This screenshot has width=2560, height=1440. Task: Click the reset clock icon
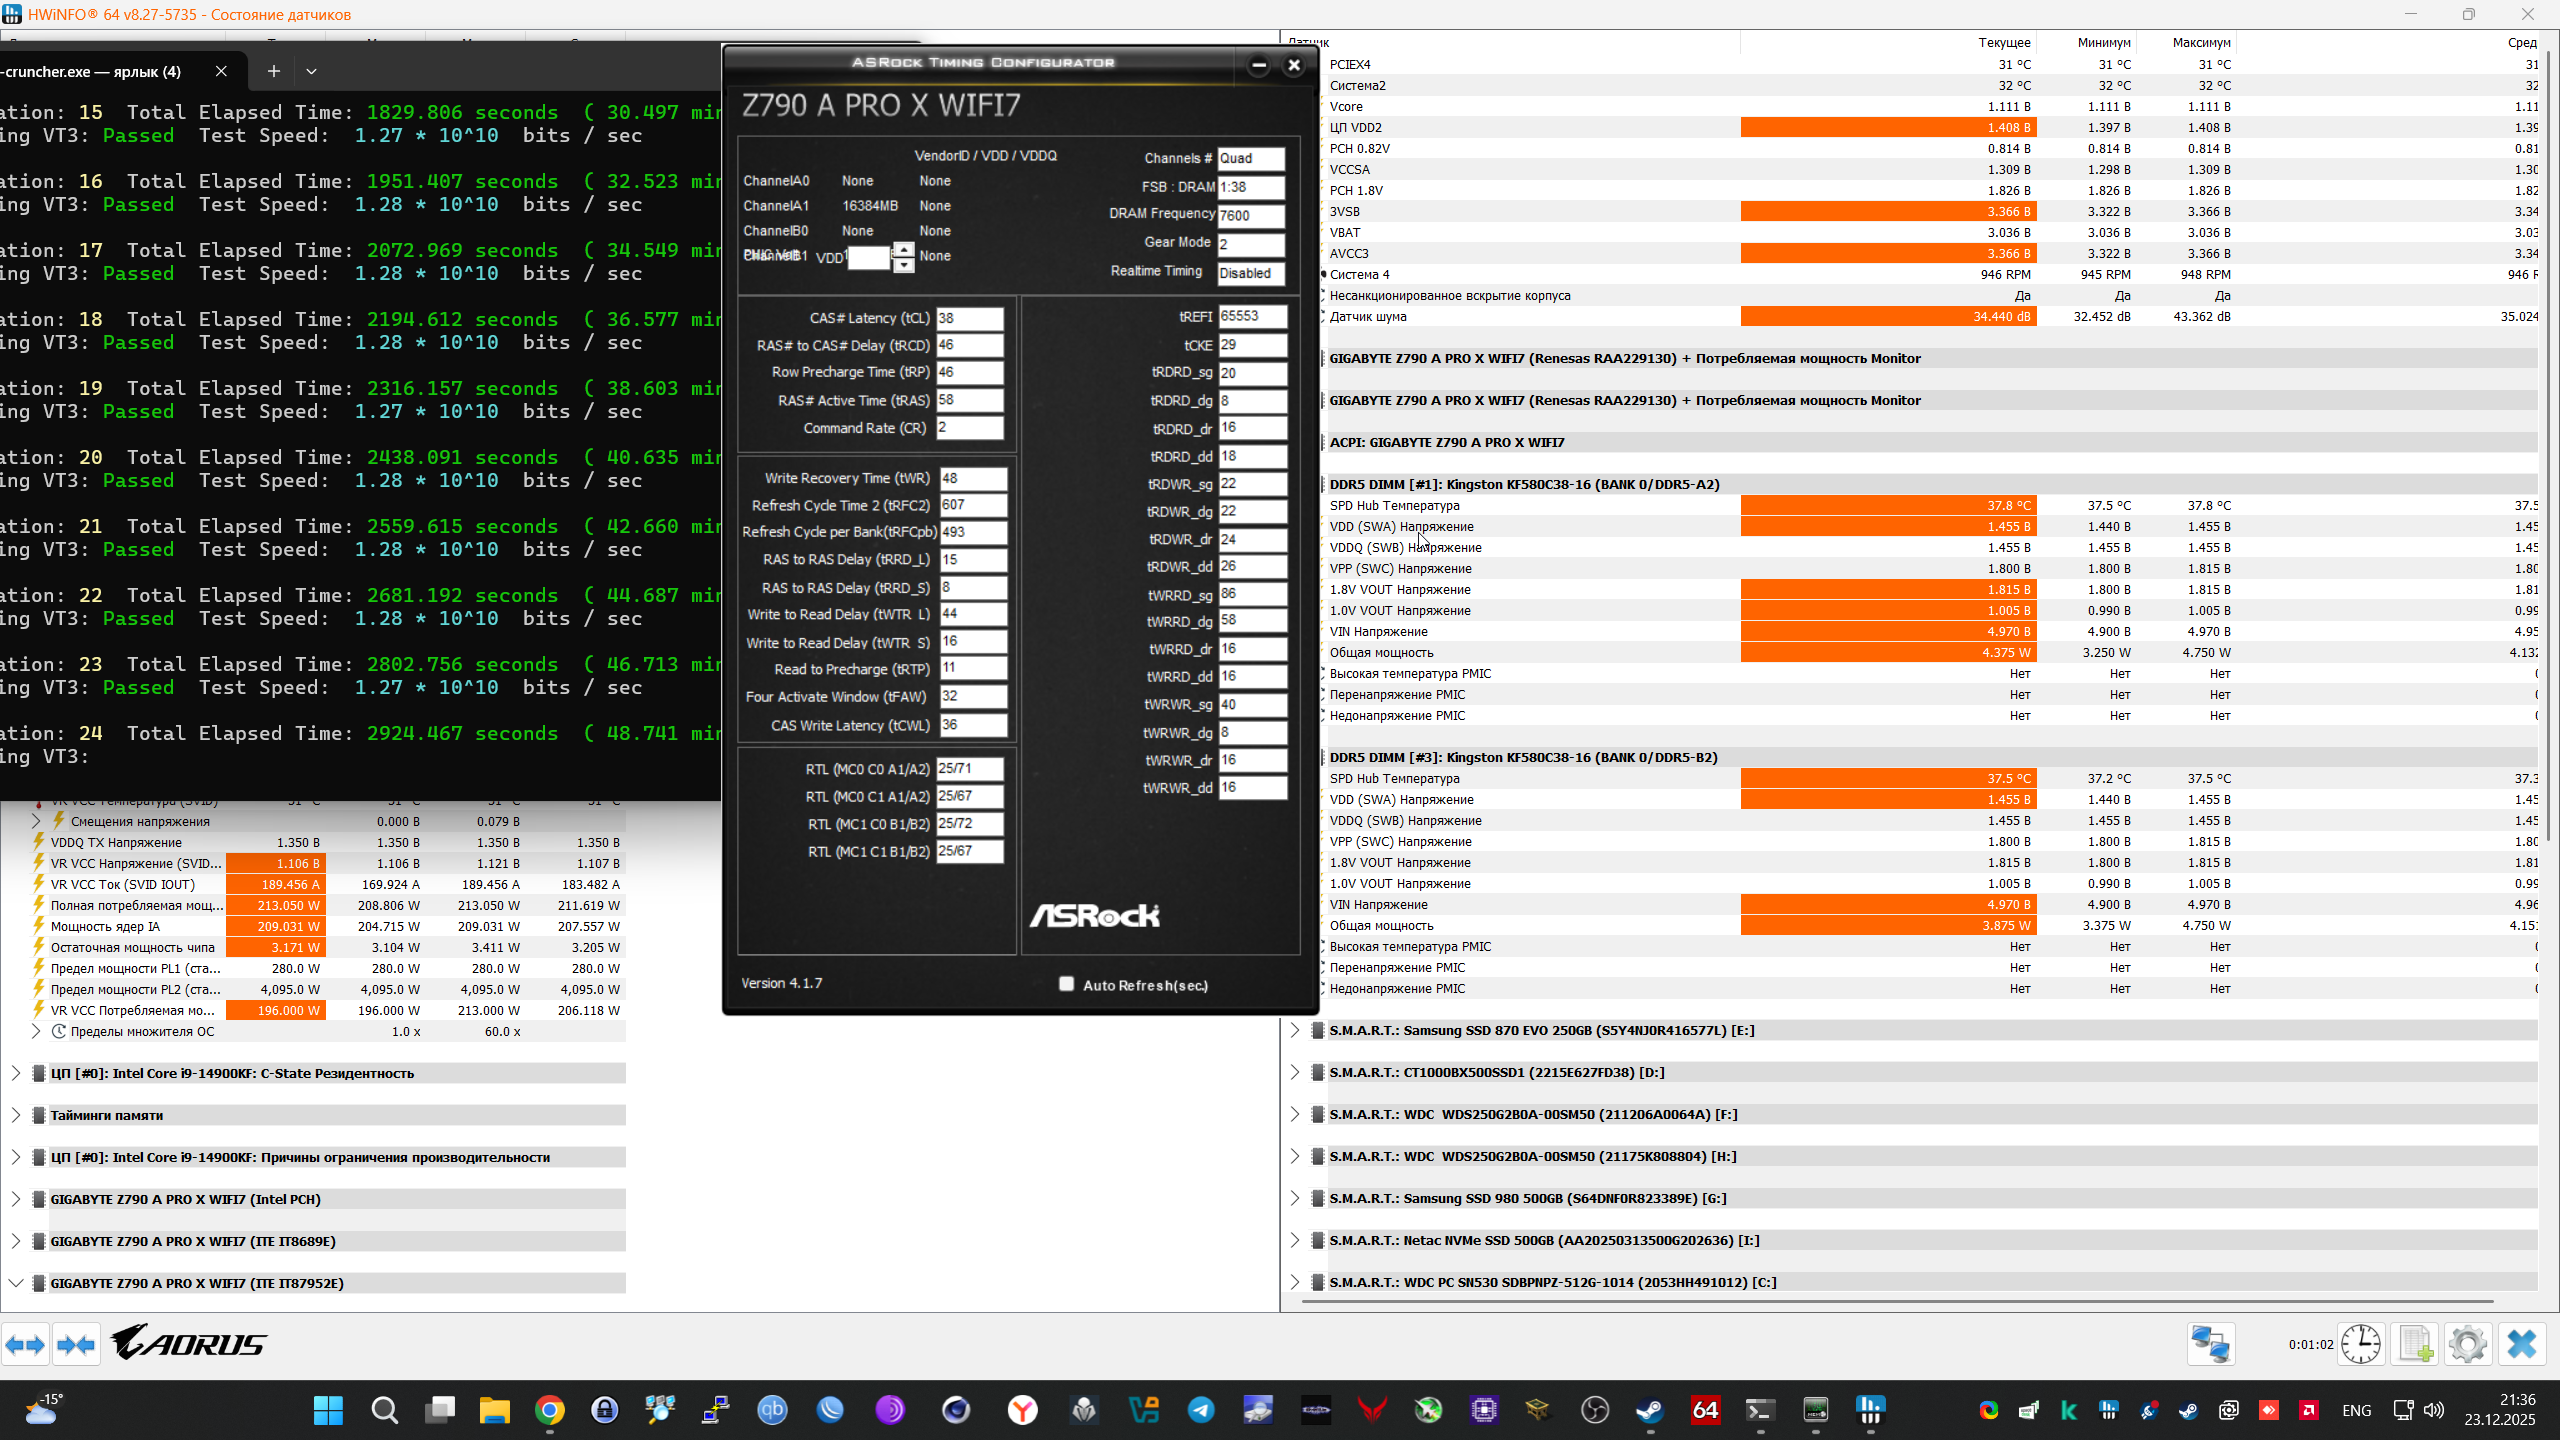tap(2361, 1344)
